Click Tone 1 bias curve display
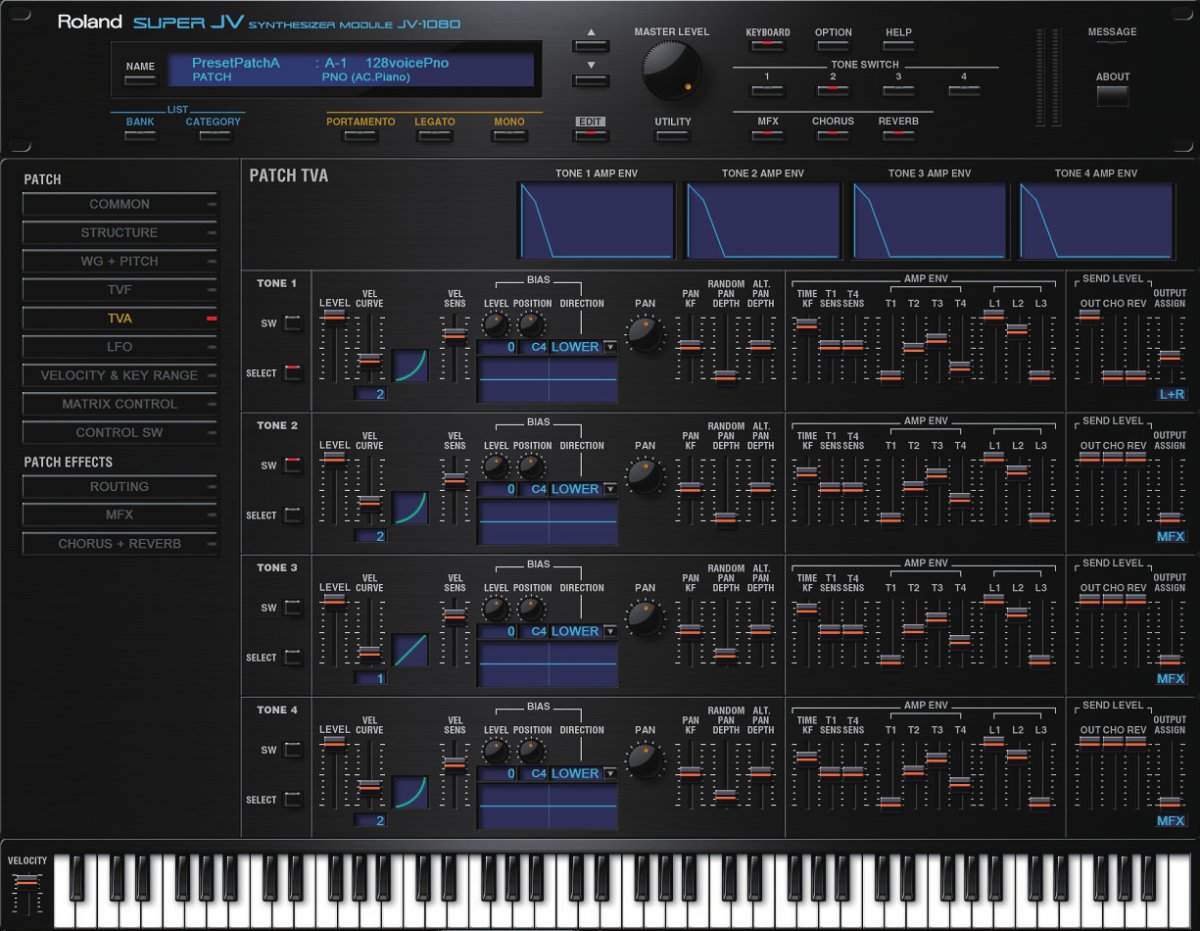Image resolution: width=1200 pixels, height=931 pixels. tap(547, 380)
